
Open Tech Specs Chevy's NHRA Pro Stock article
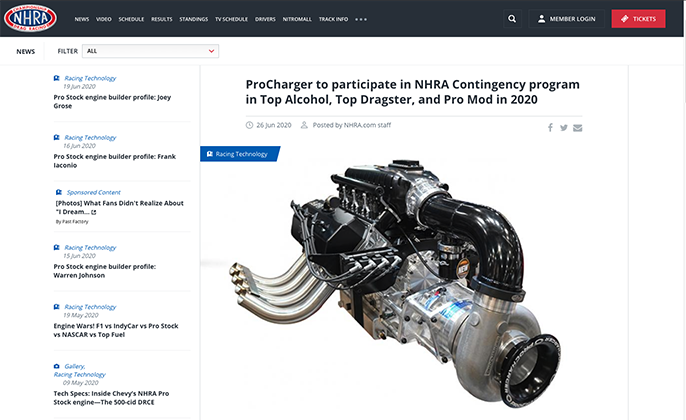111,398
